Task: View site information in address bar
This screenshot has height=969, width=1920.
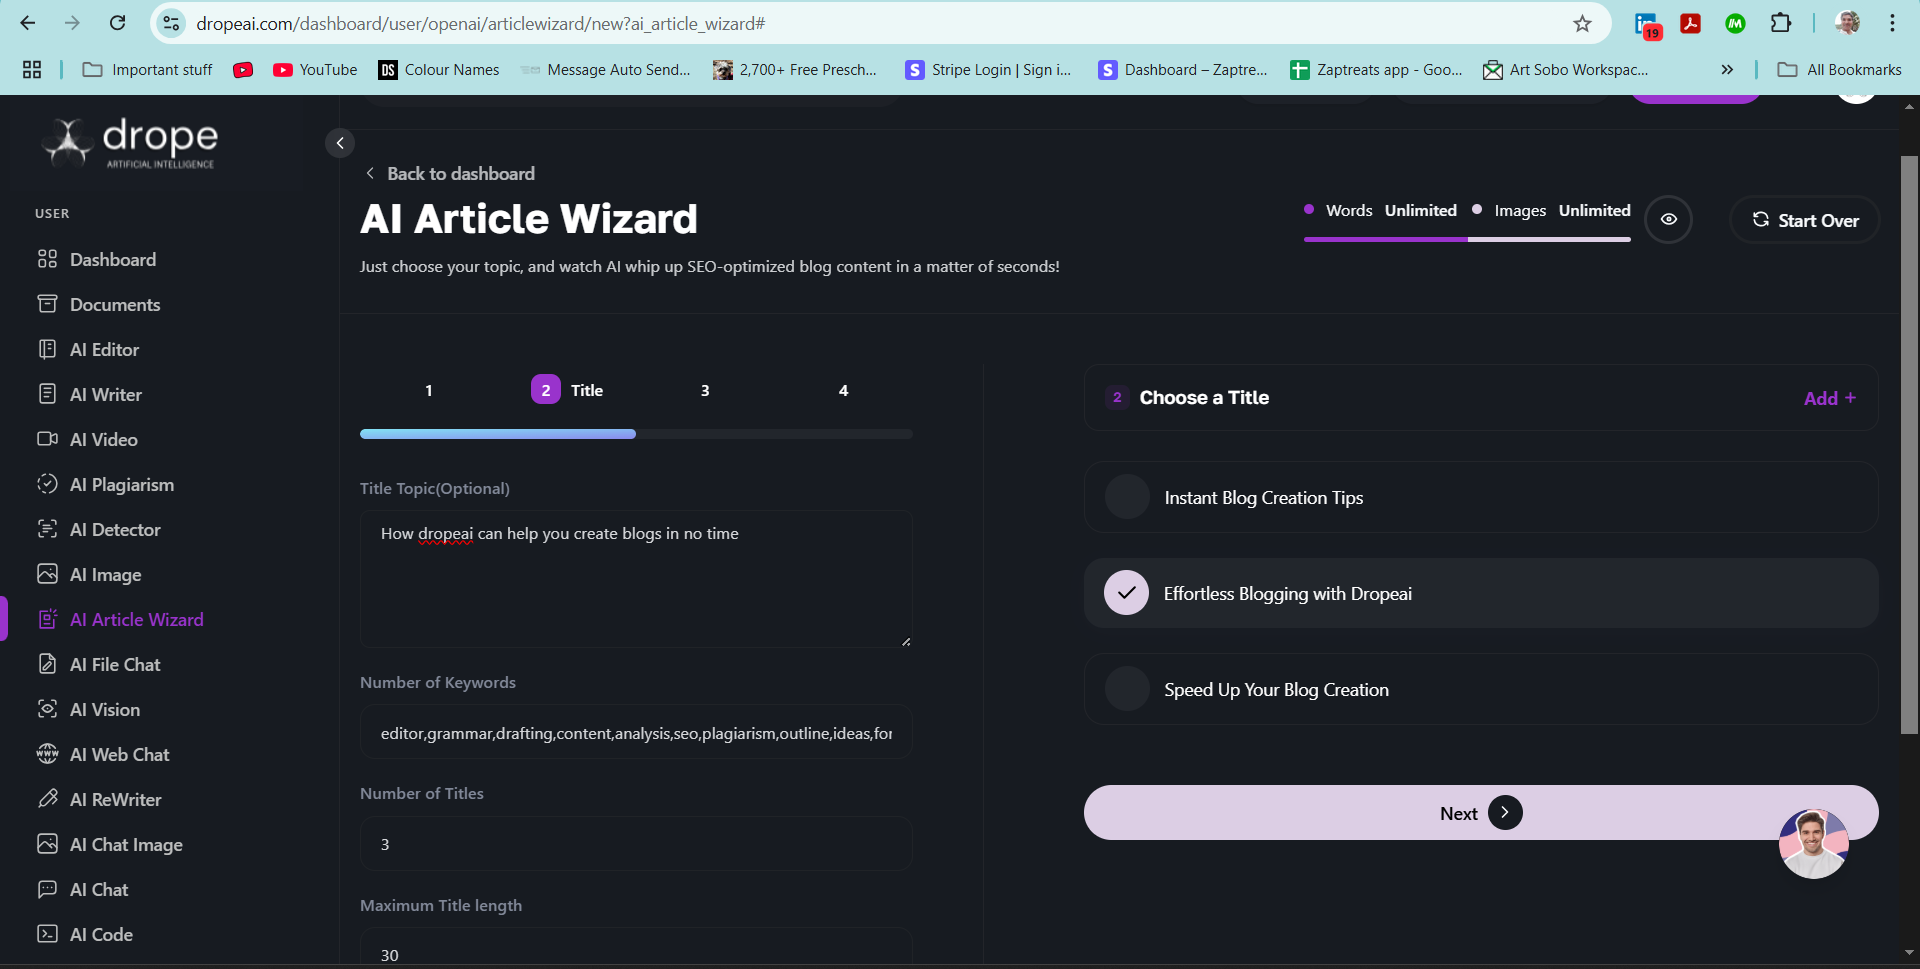Action: pos(171,23)
